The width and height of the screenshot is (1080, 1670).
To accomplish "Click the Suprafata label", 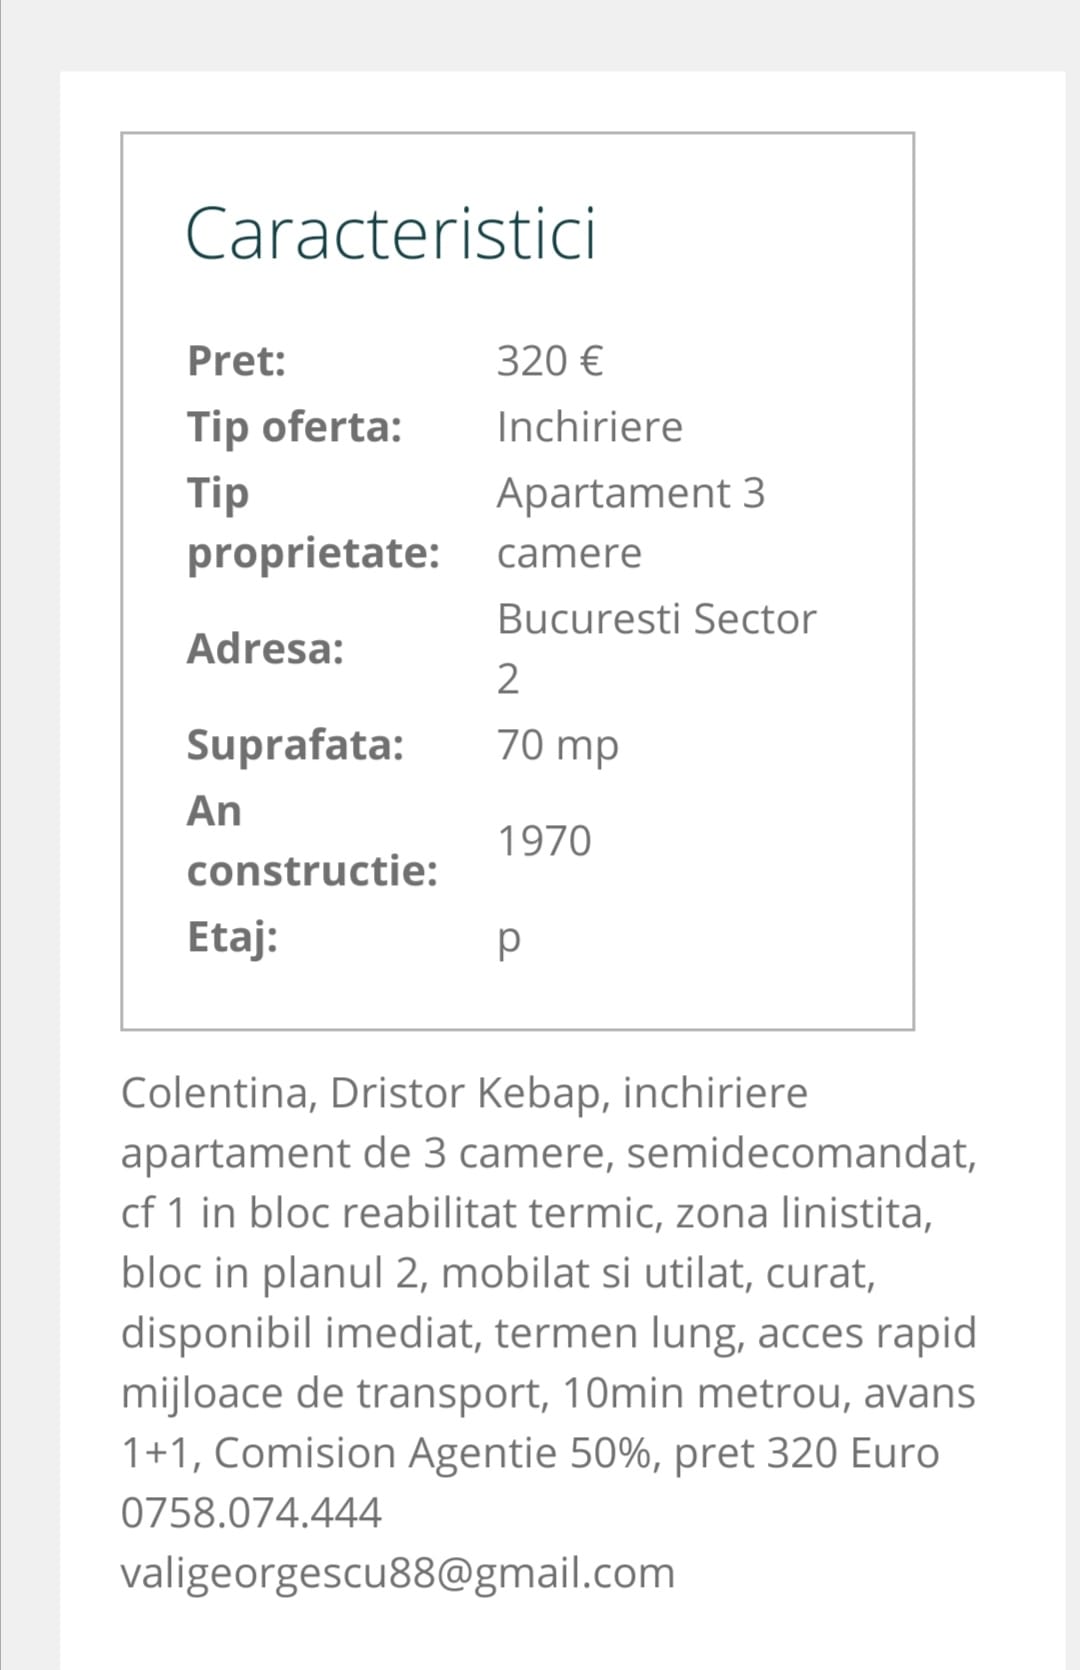I will click(x=296, y=745).
